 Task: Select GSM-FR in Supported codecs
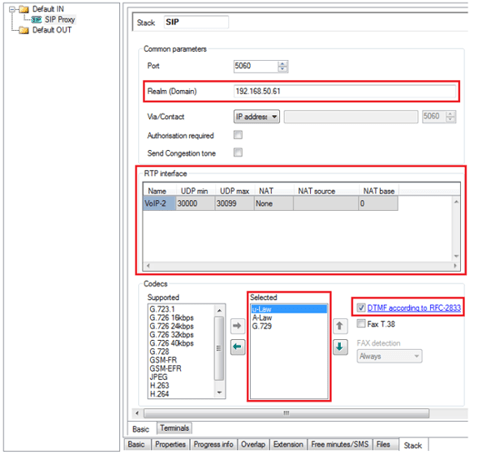182,360
